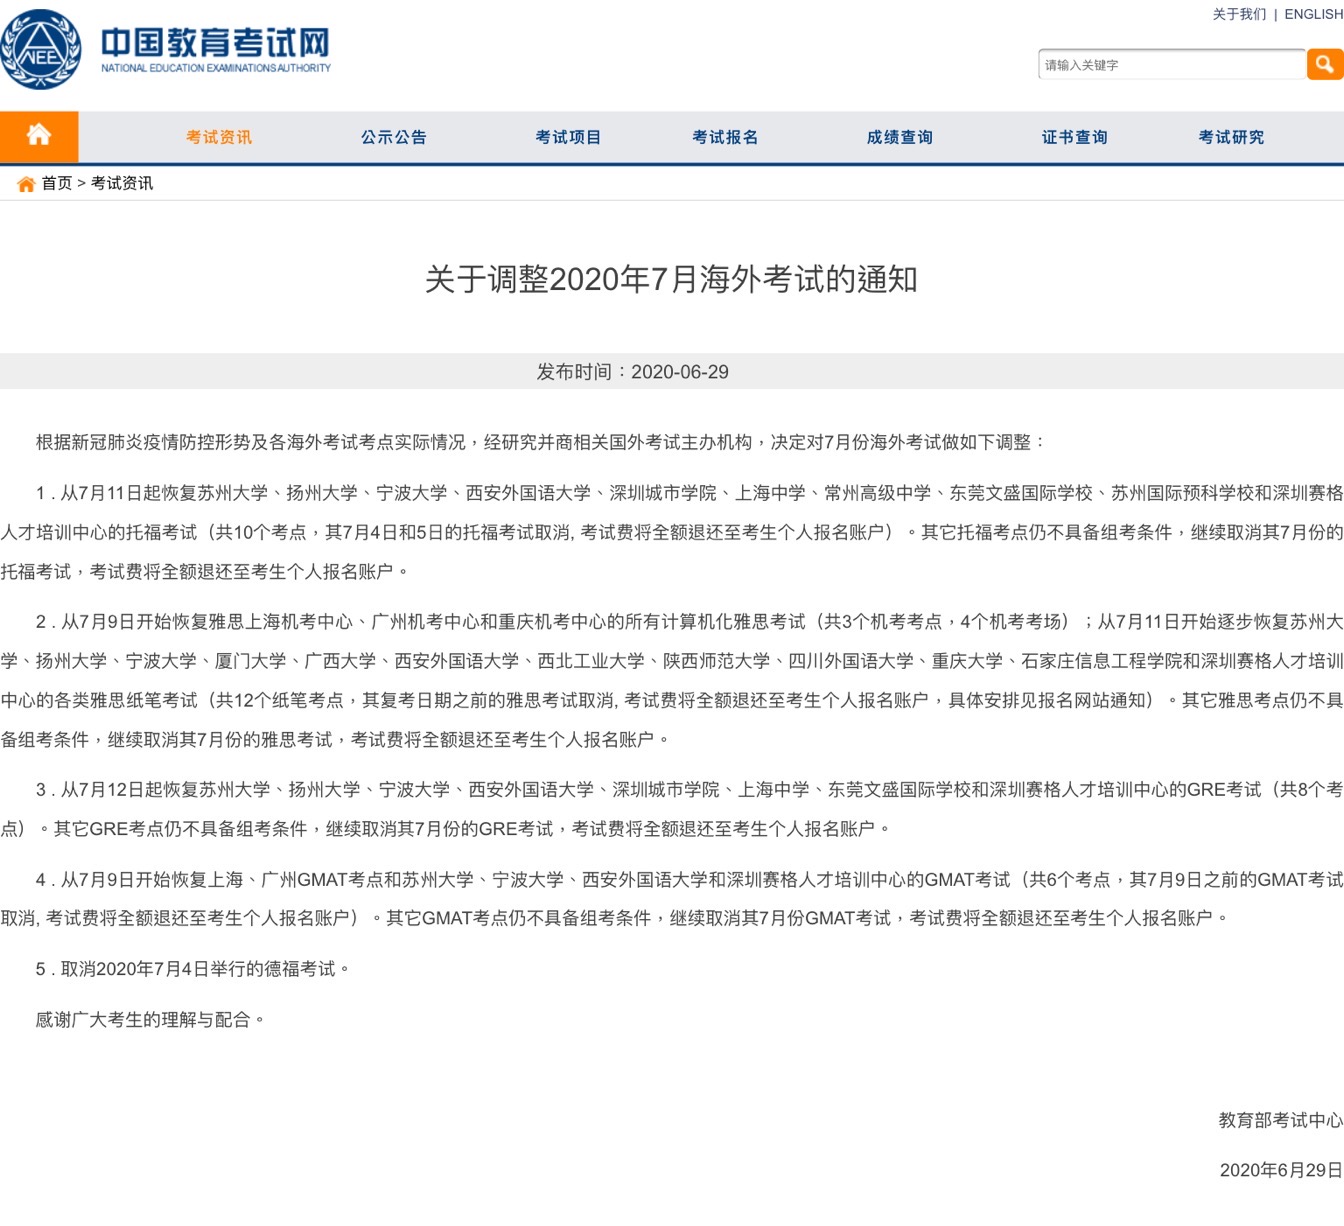Click 考试资讯 in the breadcrumb trail
Image resolution: width=1344 pixels, height=1226 pixels.
120,184
